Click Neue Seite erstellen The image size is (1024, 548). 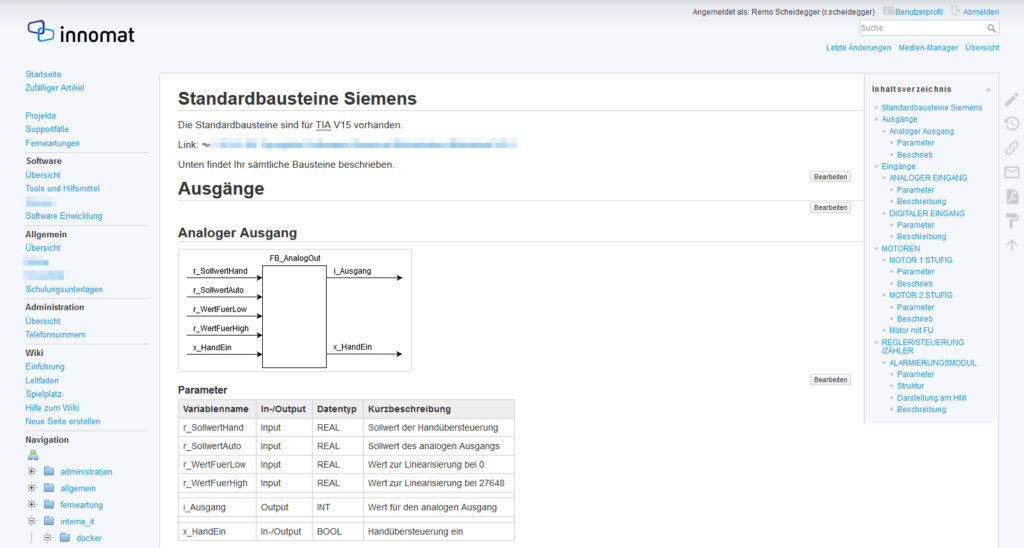point(63,421)
